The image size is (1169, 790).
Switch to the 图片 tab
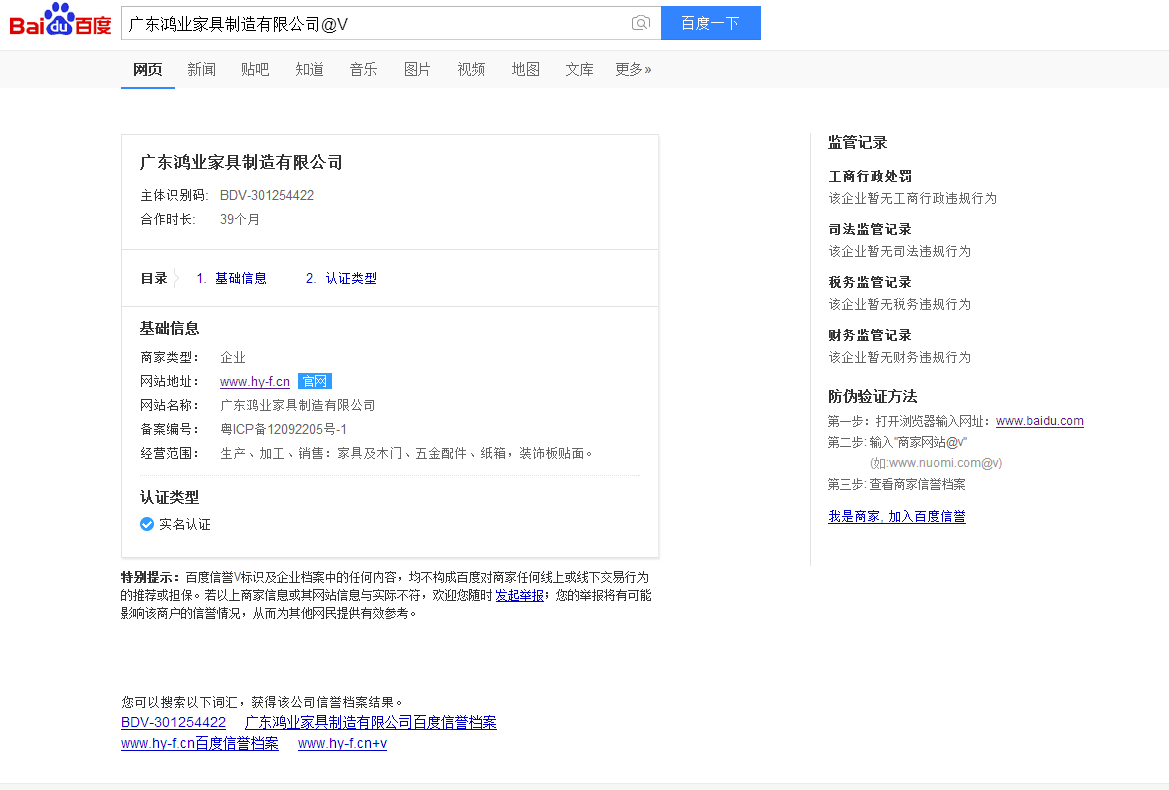[417, 69]
